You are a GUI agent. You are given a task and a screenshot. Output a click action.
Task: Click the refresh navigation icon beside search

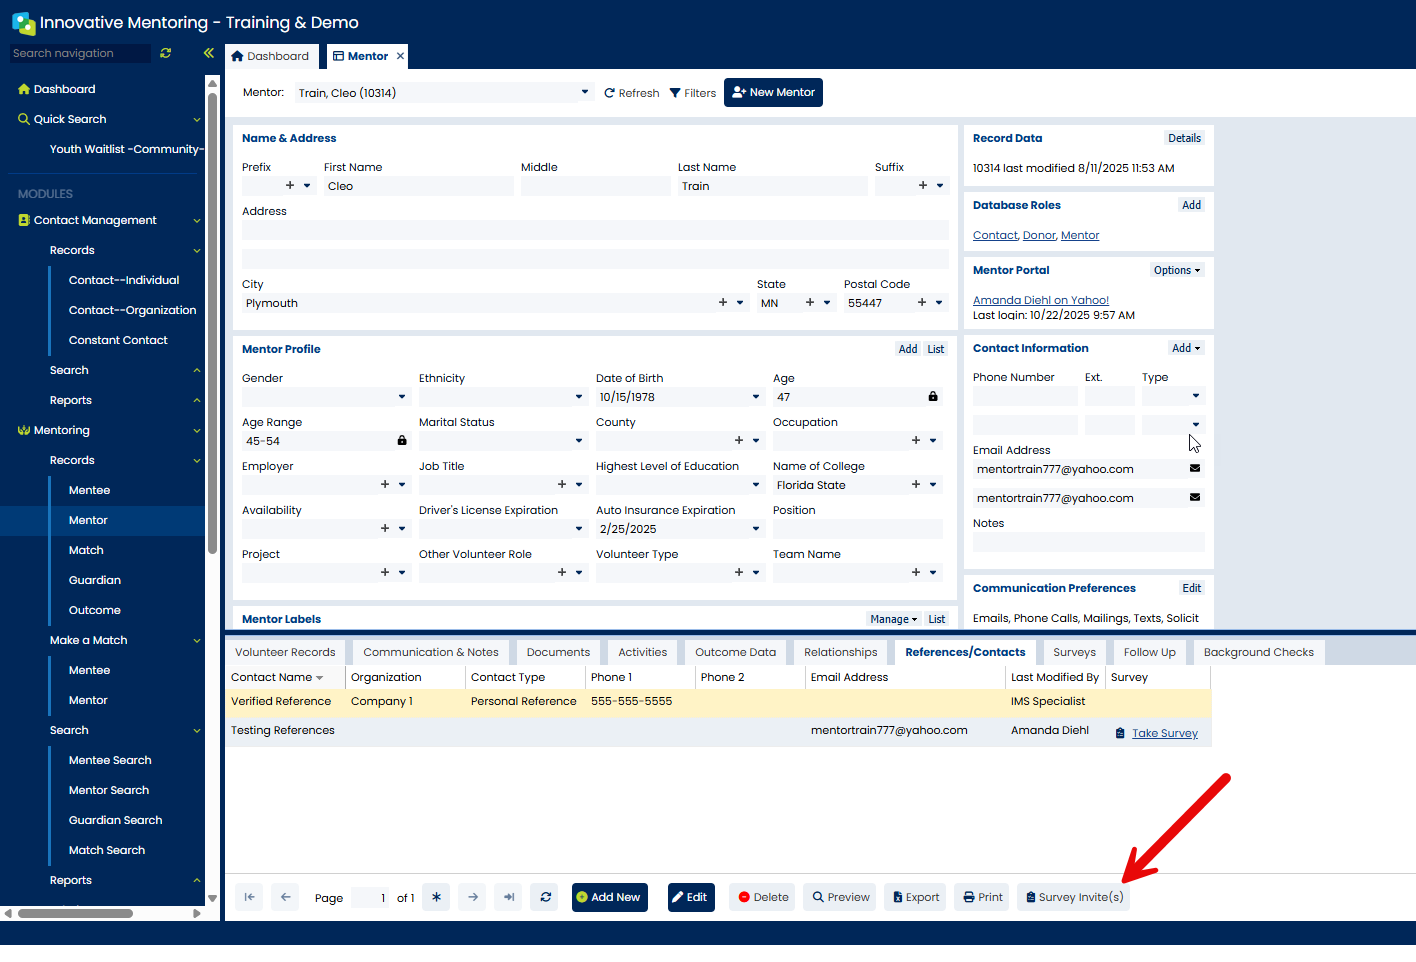[166, 53]
